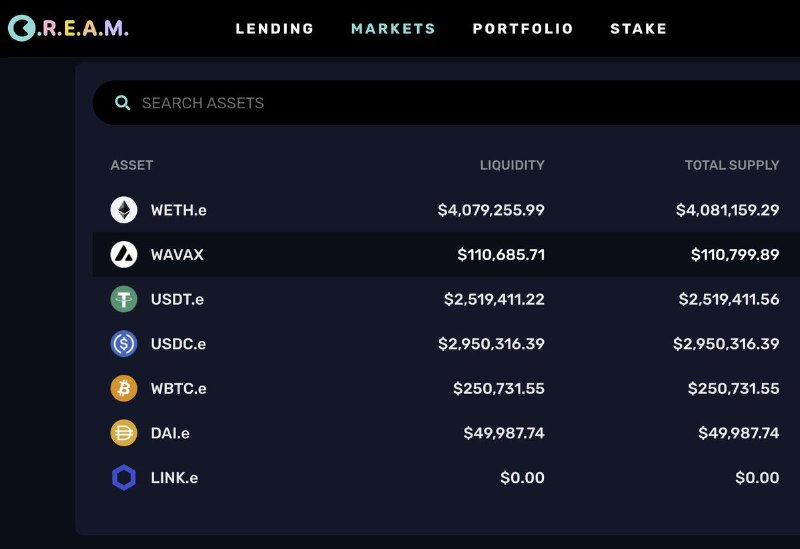Click the search magnifier icon
The image size is (800, 549).
coord(122,103)
